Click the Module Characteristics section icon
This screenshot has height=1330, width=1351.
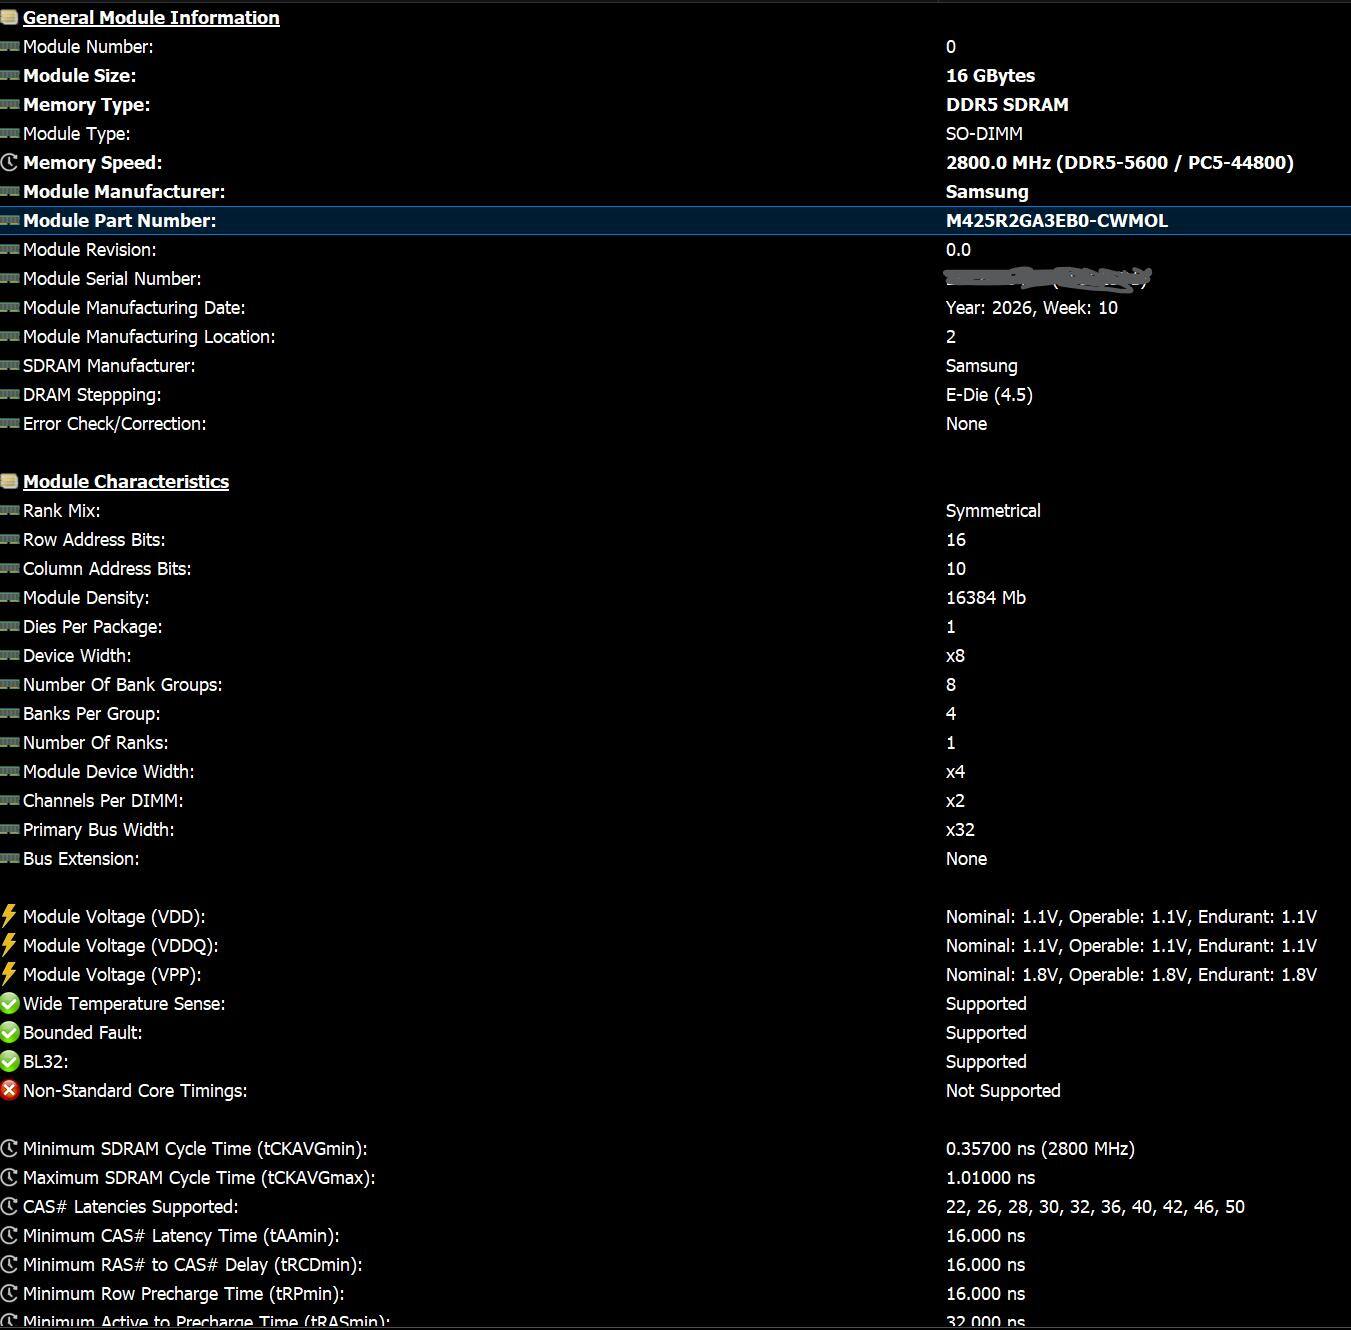pos(9,481)
